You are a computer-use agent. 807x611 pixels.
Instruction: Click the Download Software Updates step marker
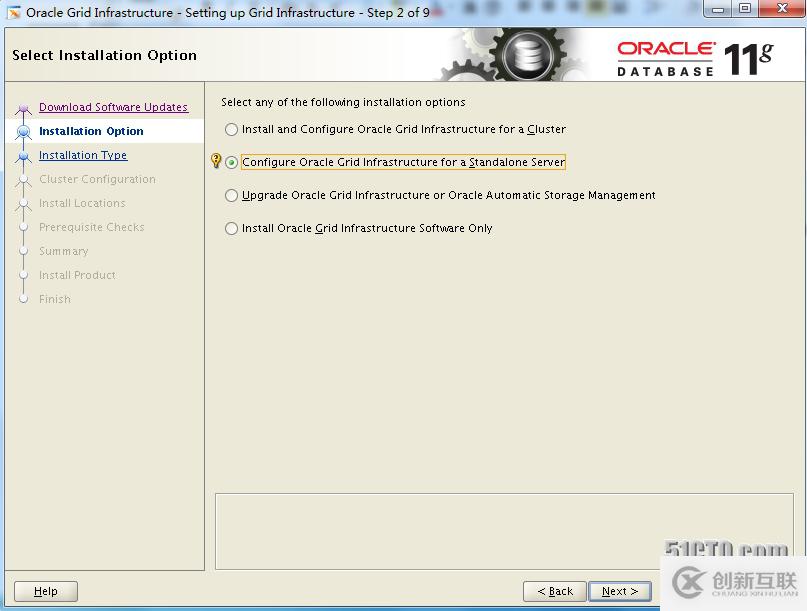pos(23,108)
